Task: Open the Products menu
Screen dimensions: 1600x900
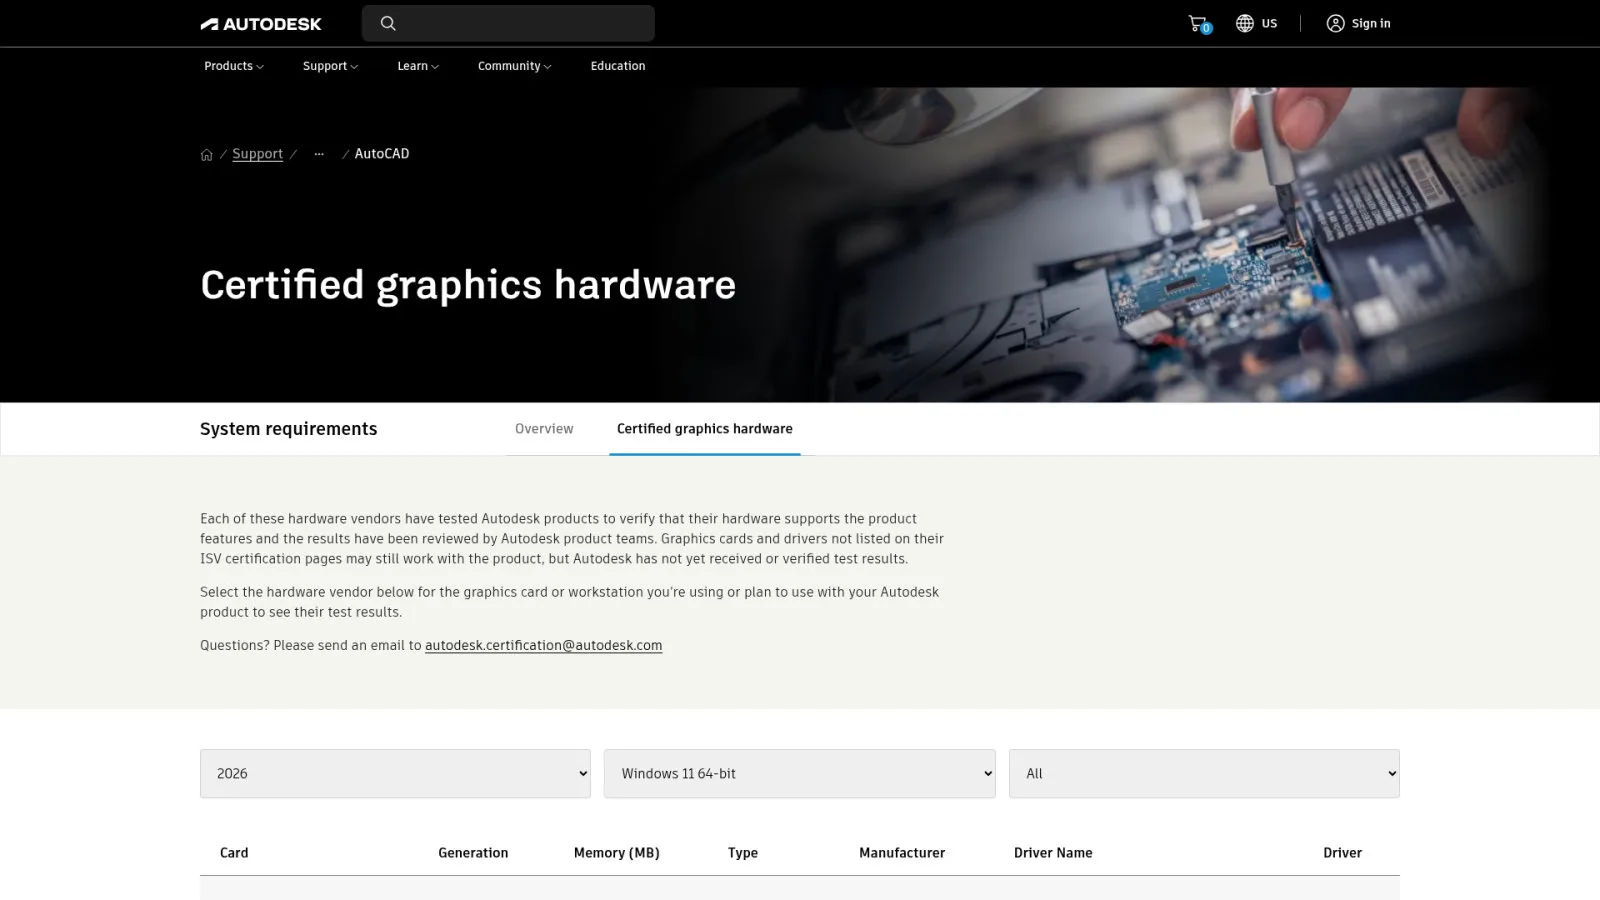Action: 234,66
